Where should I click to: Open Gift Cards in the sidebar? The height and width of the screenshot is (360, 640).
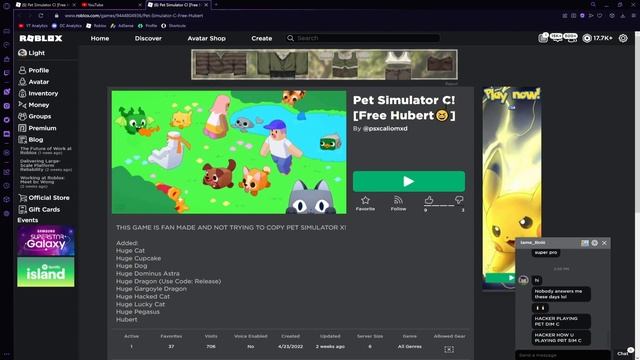pos(39,209)
